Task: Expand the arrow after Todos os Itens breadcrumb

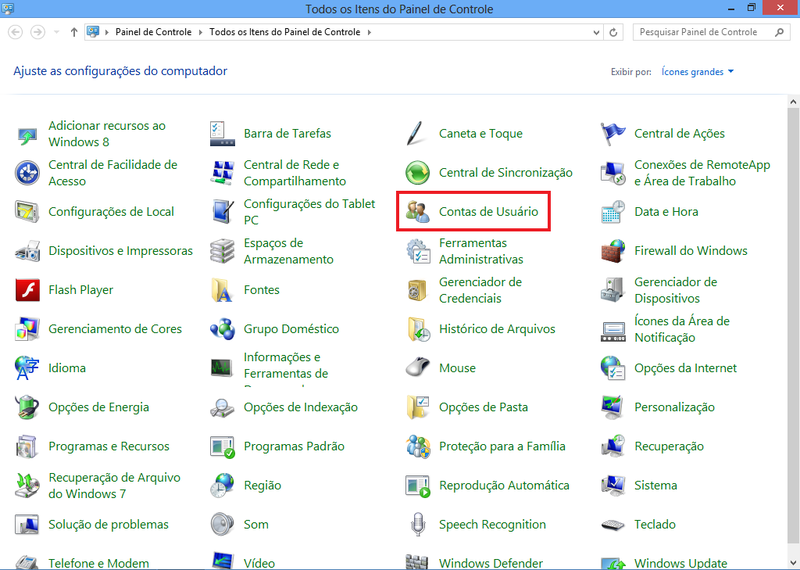Action: pyautogui.click(x=369, y=32)
